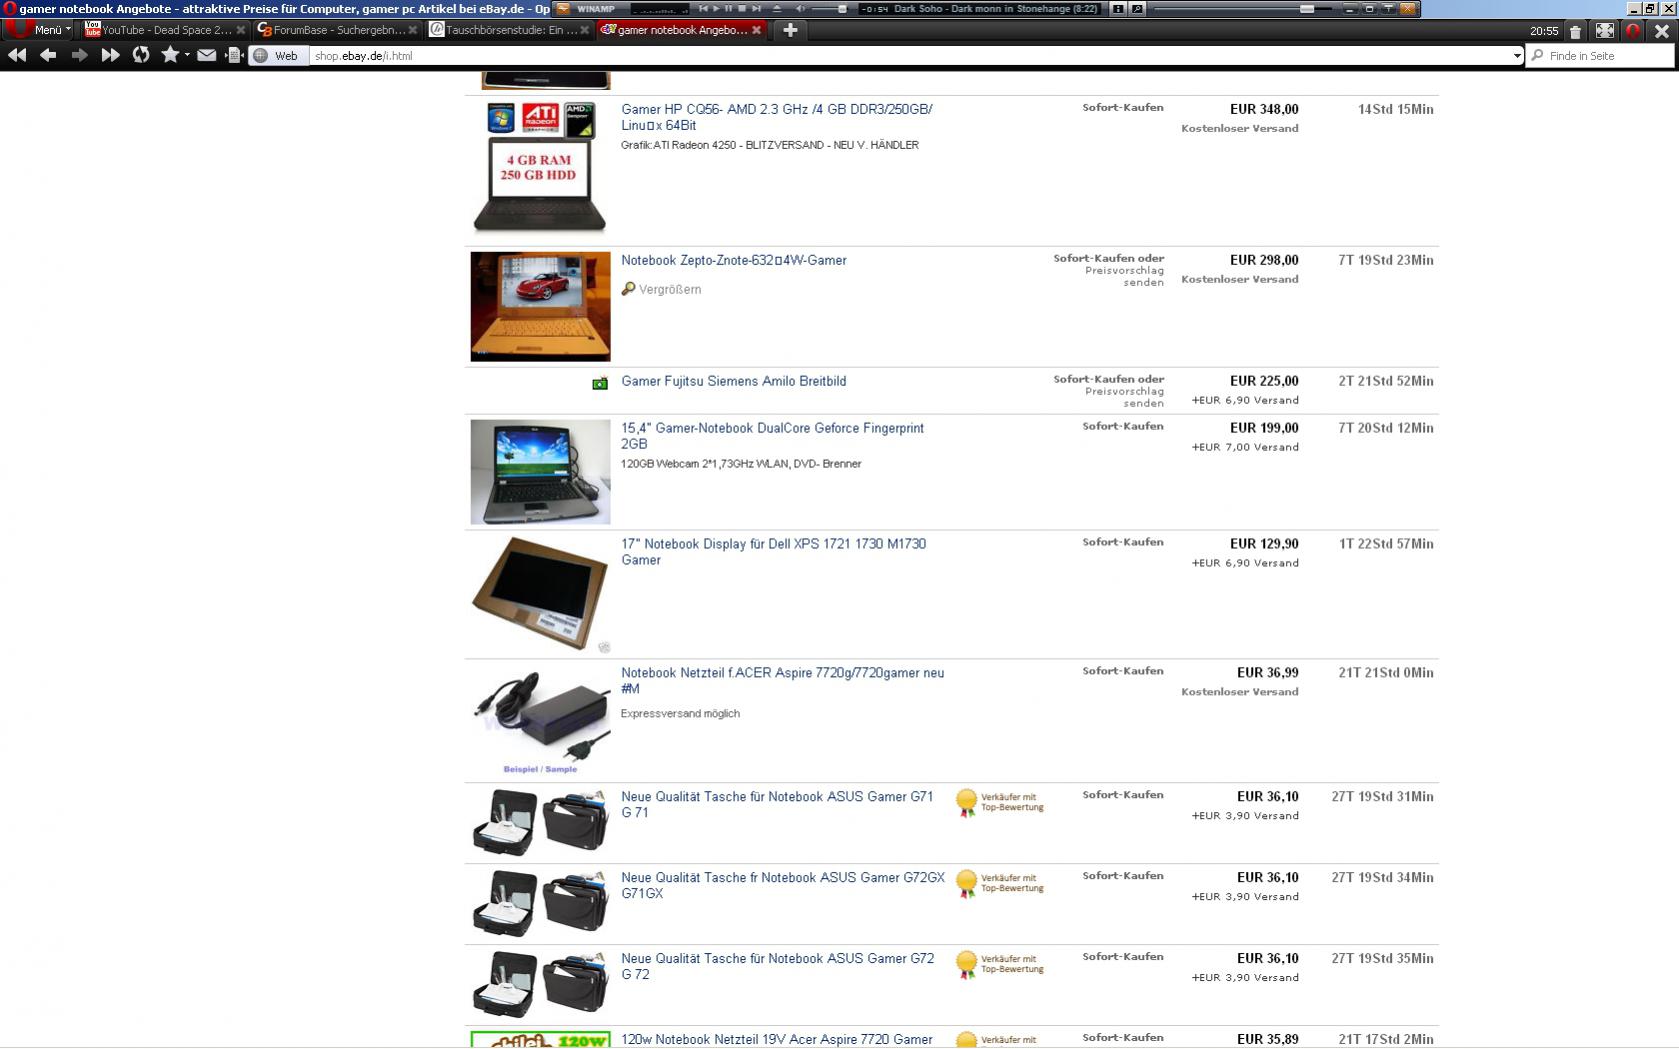
Task: Bookmark this page with star icon
Action: coord(170,55)
